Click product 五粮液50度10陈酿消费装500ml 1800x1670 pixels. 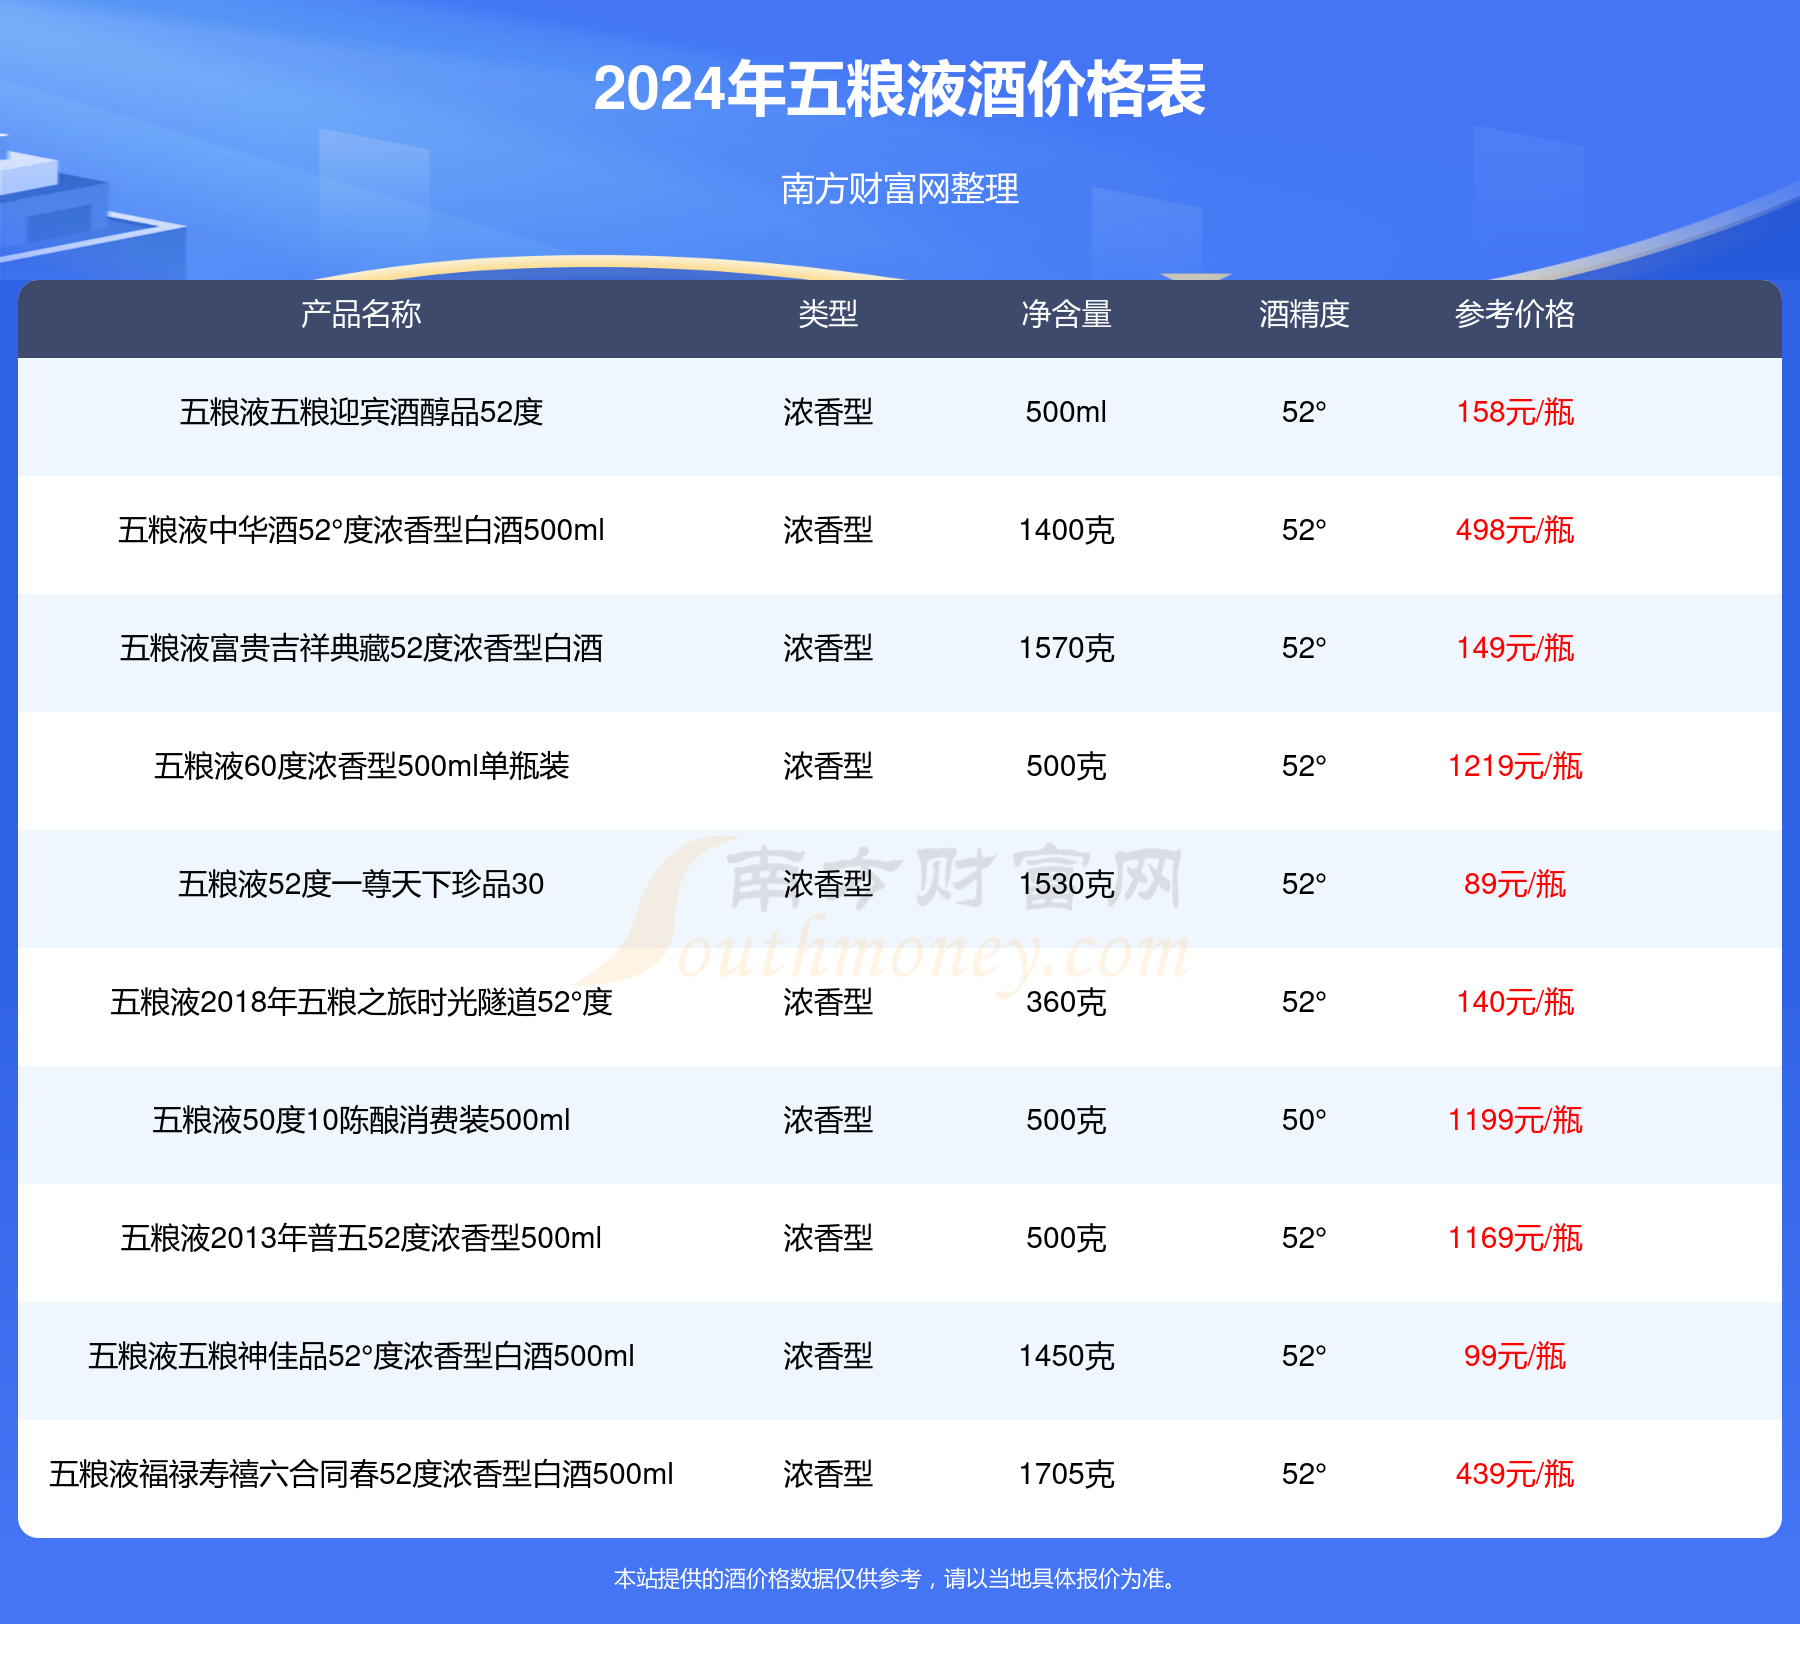click(361, 1120)
